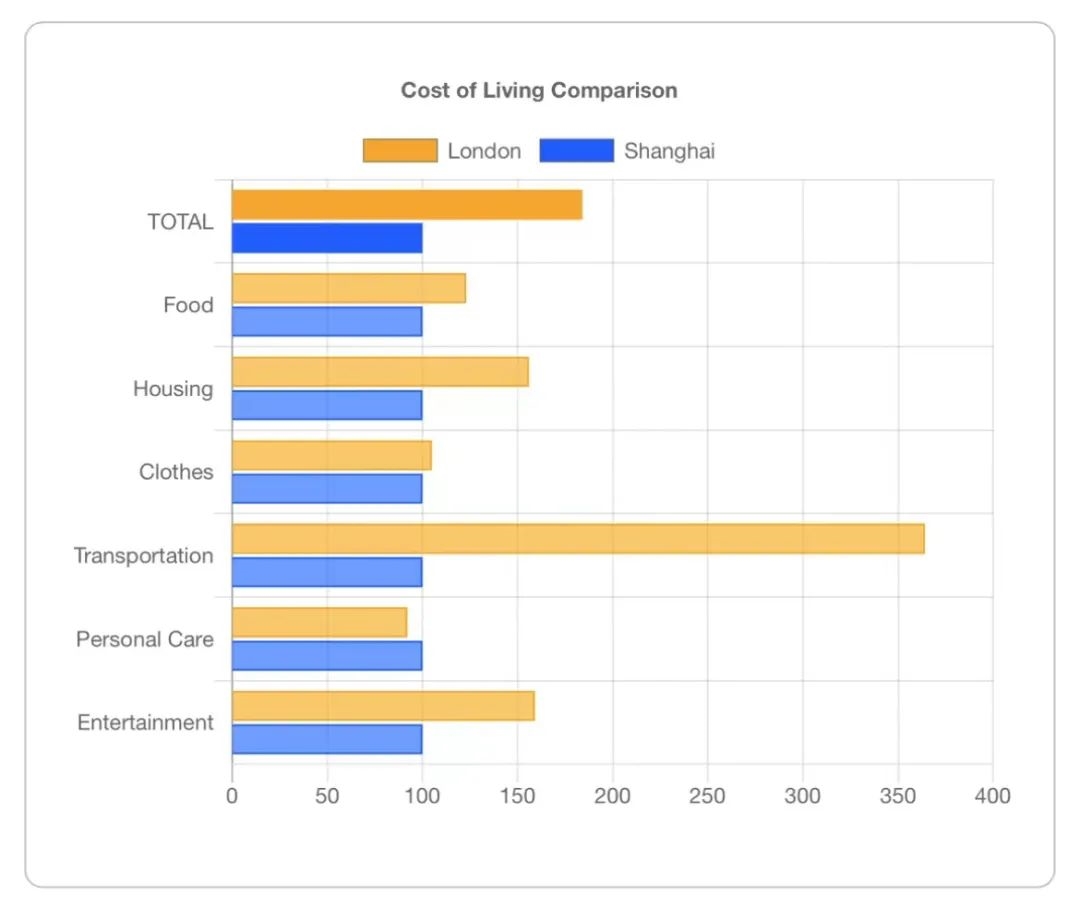The height and width of the screenshot is (907, 1080).
Task: Select the London legend label
Action: pos(485,150)
